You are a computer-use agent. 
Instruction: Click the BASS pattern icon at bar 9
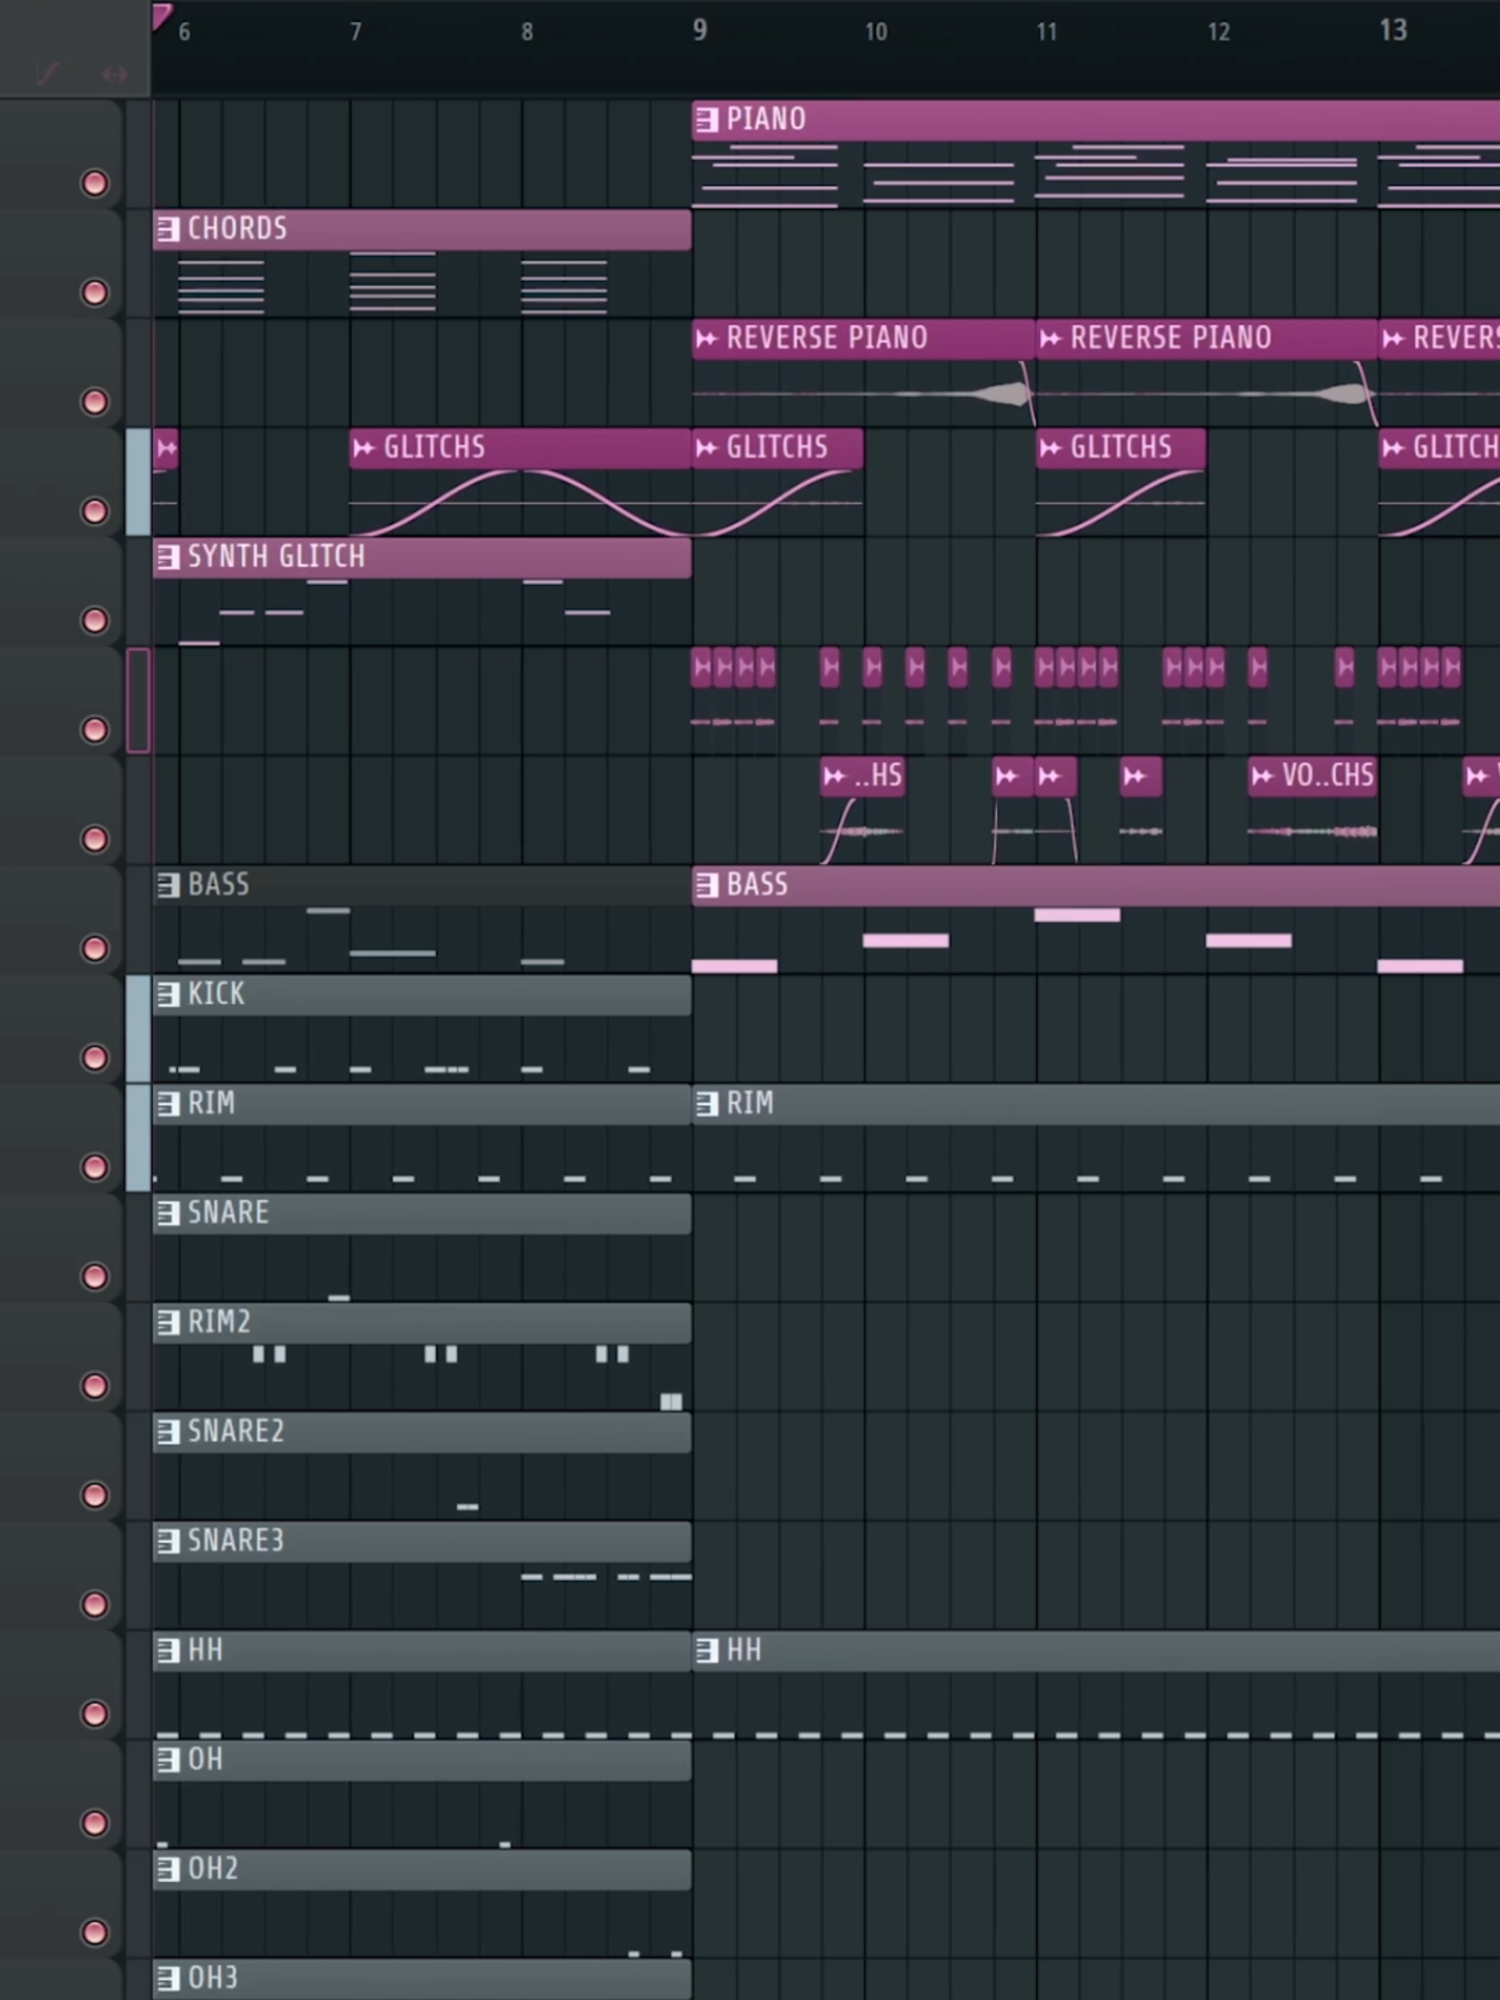click(x=707, y=885)
